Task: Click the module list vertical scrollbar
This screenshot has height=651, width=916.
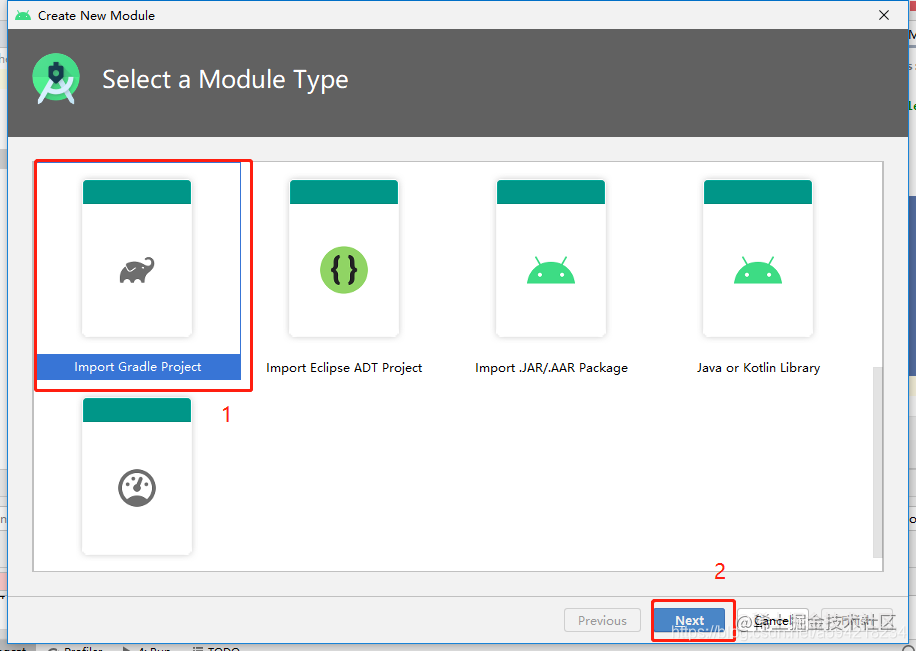Action: tap(877, 462)
